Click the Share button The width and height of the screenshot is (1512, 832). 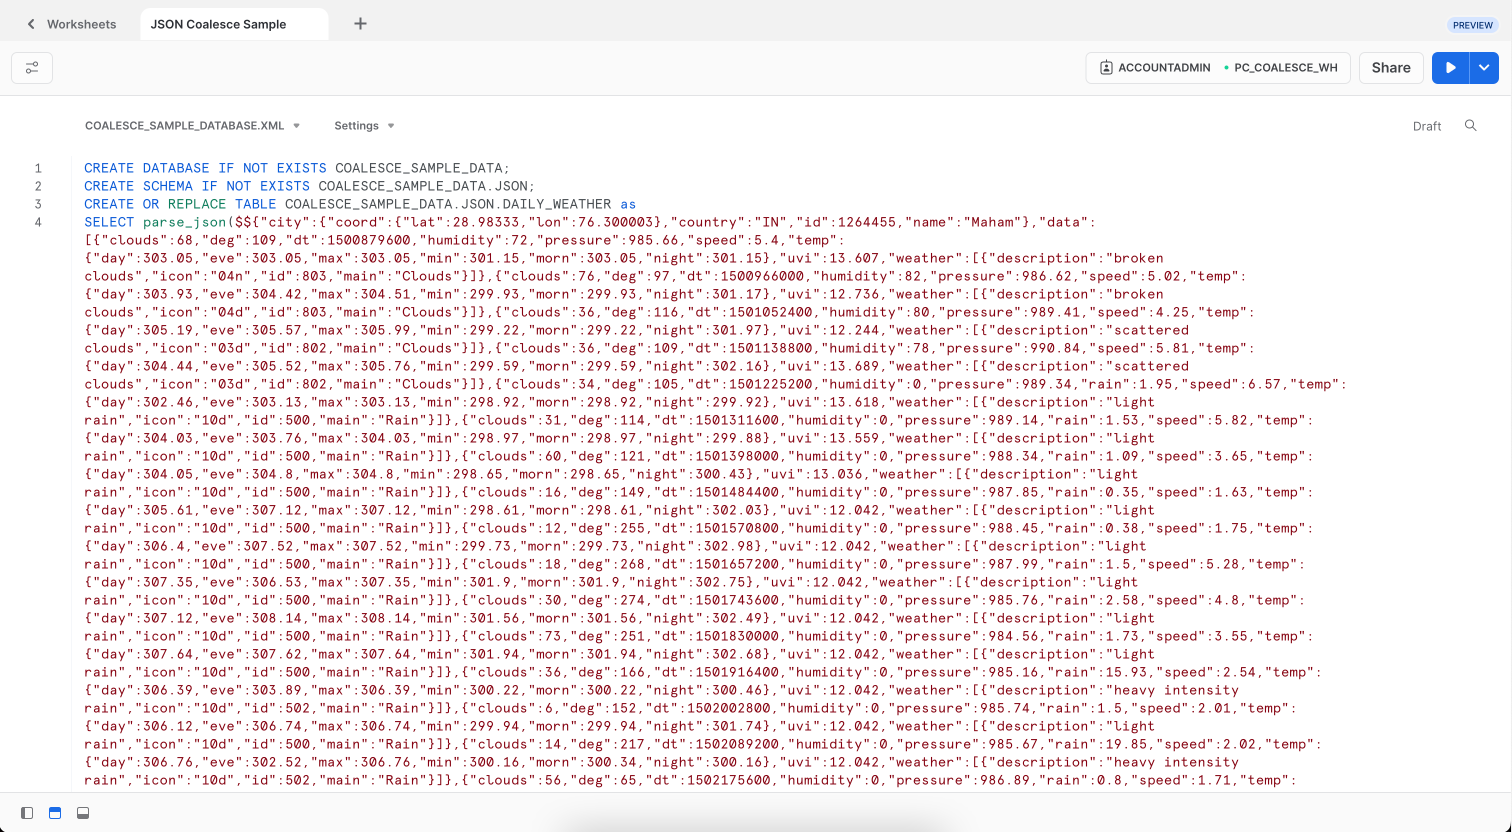1391,68
